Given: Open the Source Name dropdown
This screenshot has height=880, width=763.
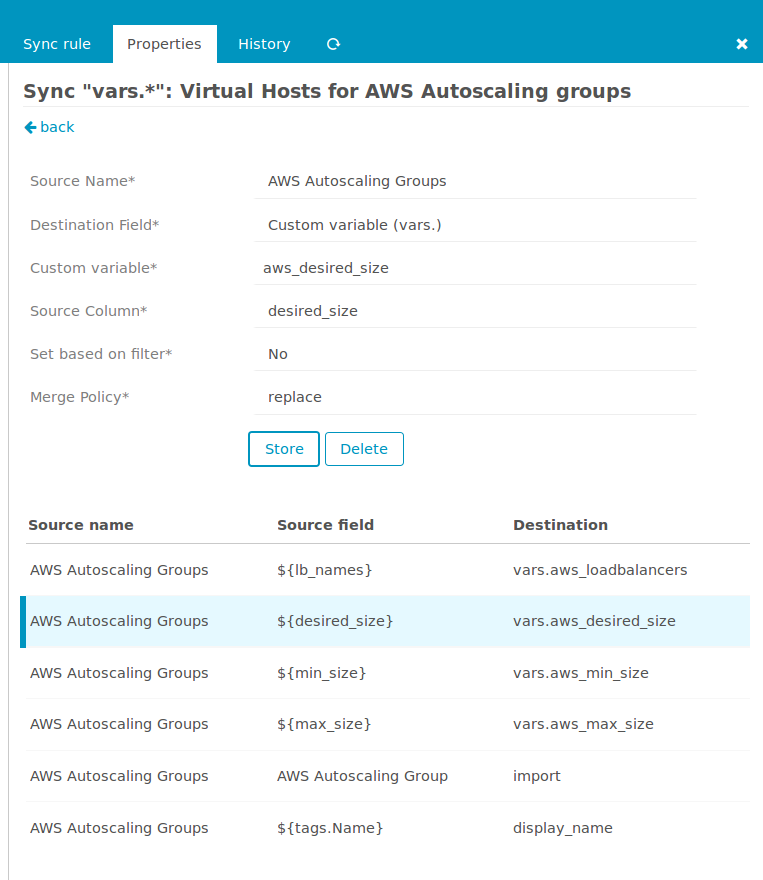Looking at the screenshot, I should 475,181.
